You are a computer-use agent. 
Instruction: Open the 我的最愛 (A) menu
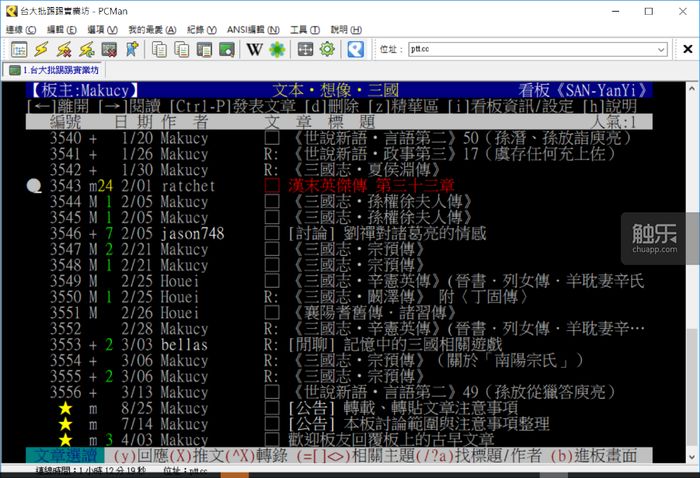pos(152,30)
